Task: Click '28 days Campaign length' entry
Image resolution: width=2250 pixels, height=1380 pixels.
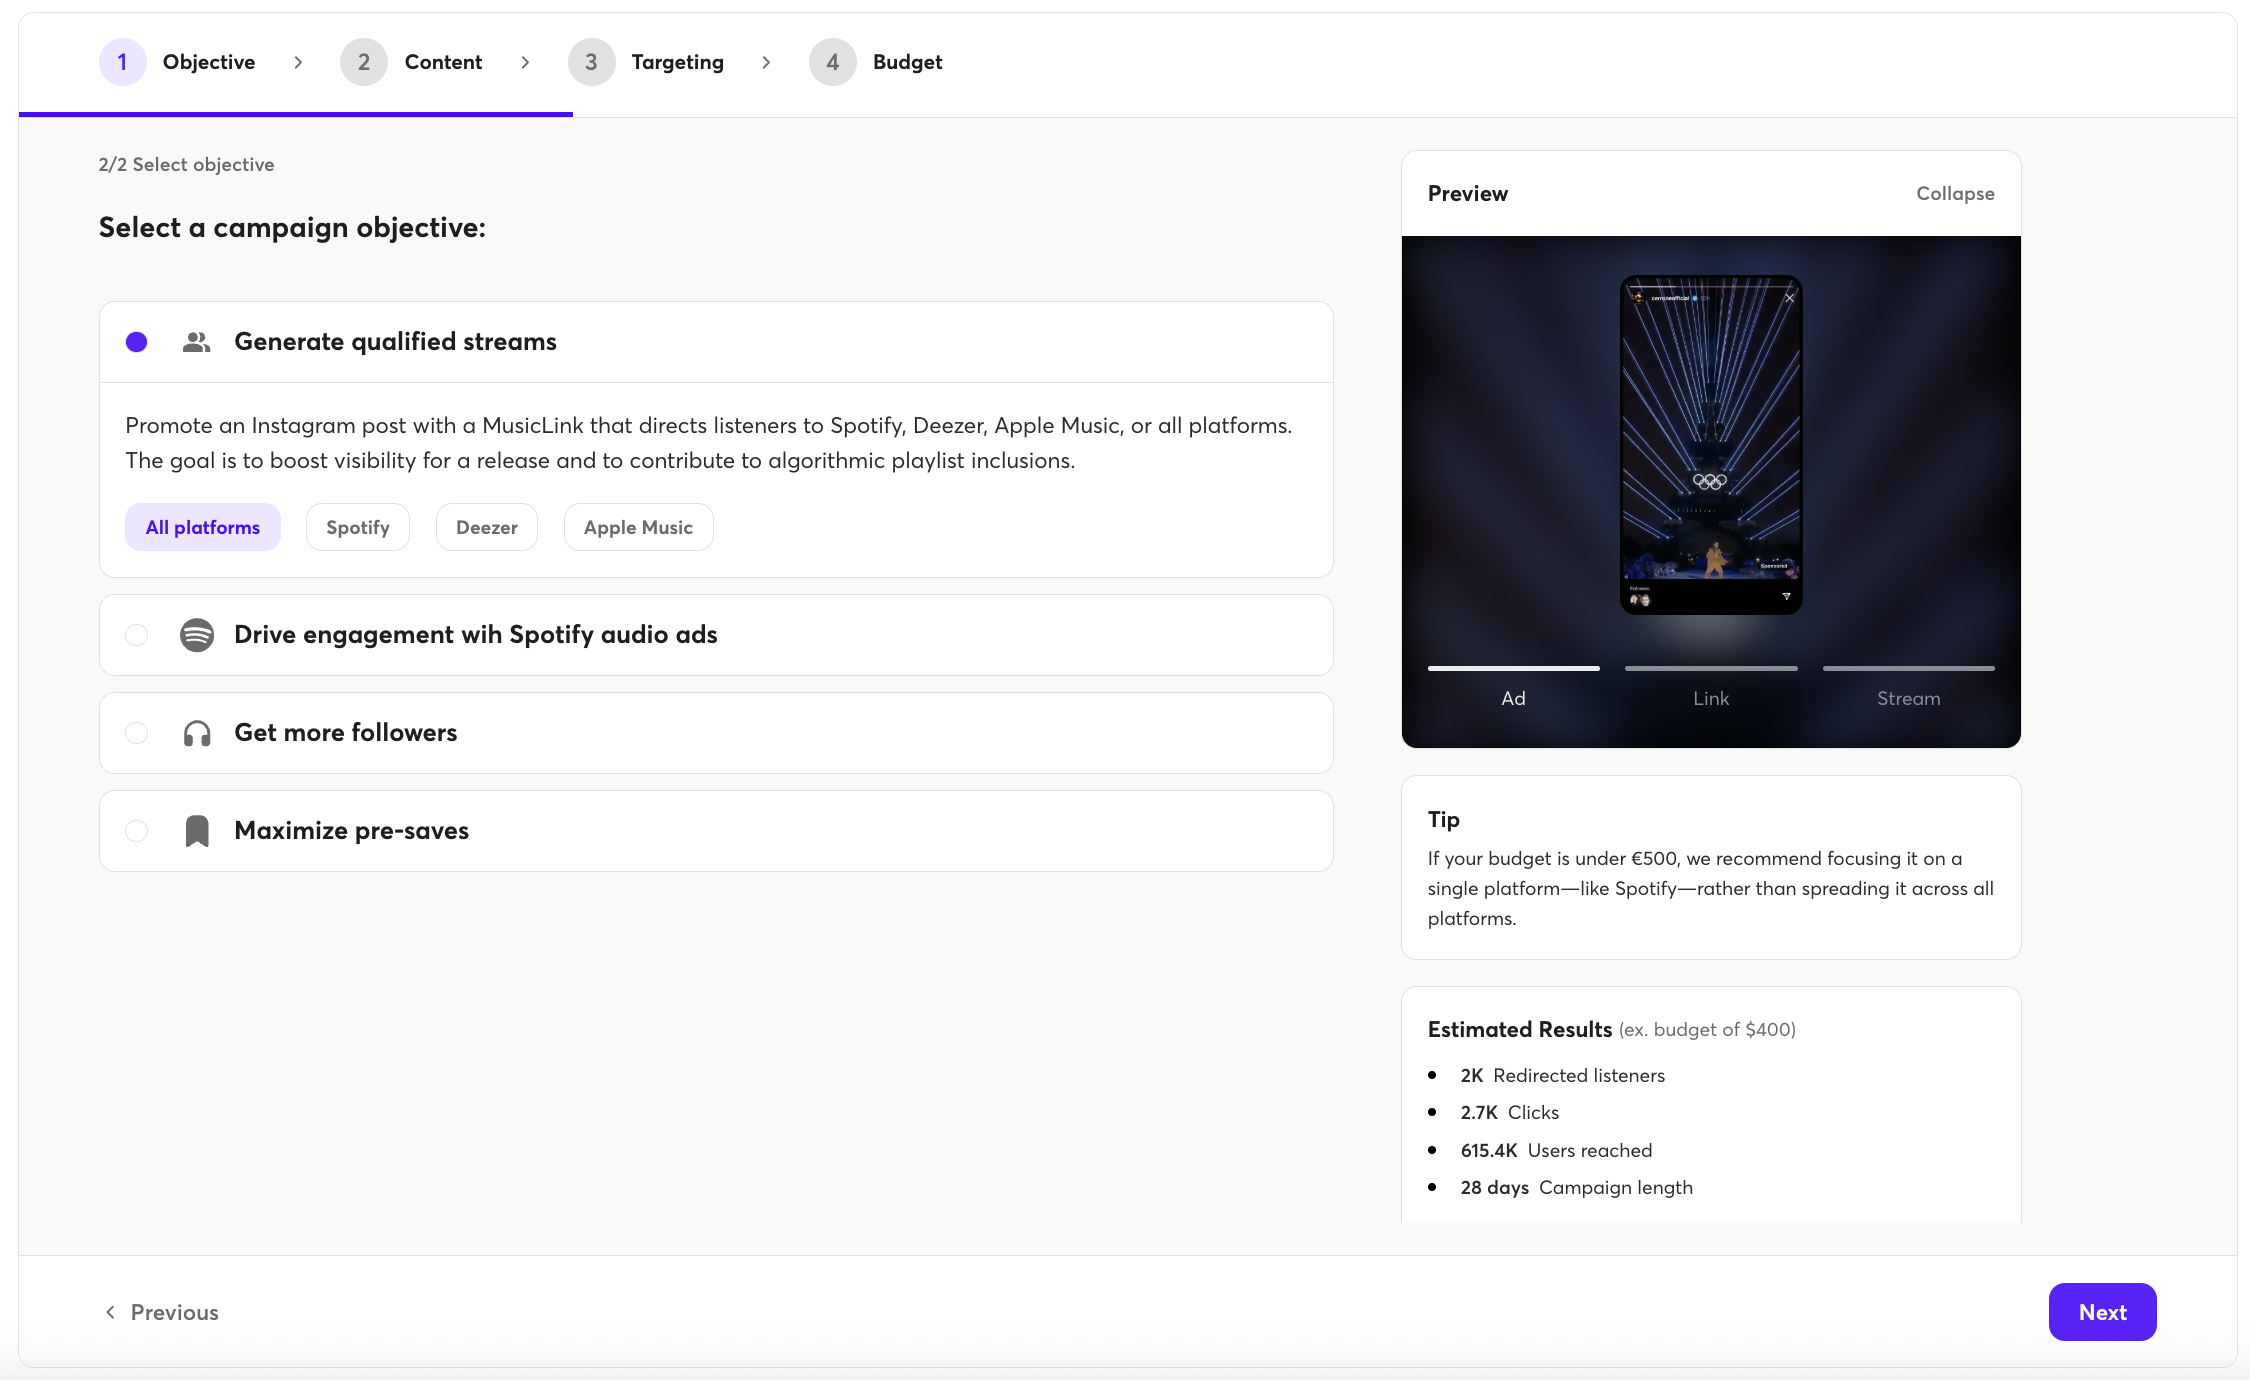Action: click(1576, 1187)
